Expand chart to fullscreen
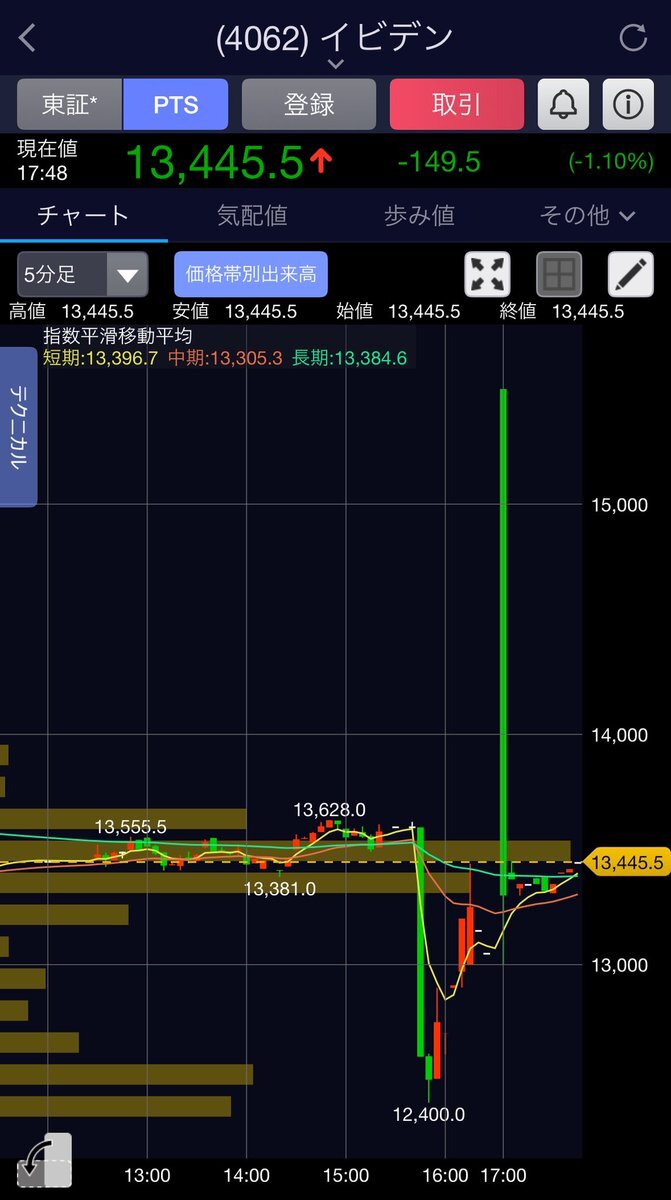The height and width of the screenshot is (1200, 671). pos(487,274)
